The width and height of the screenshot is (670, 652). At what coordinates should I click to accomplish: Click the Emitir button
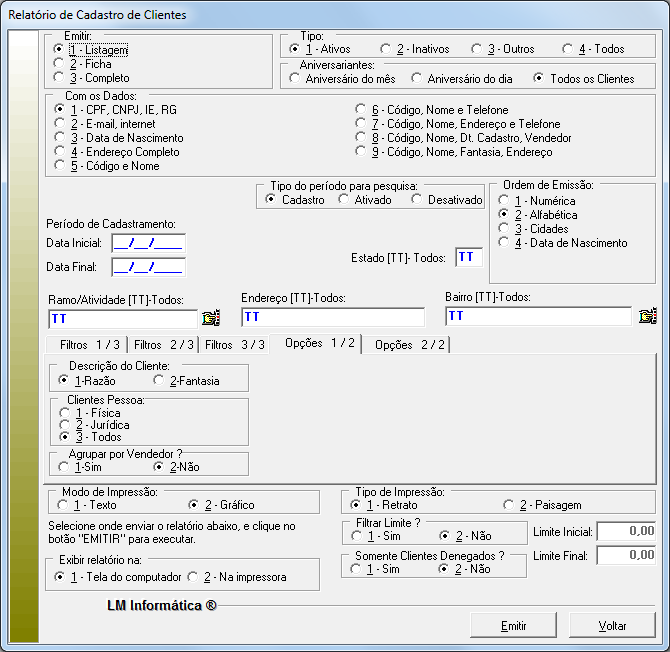(513, 625)
